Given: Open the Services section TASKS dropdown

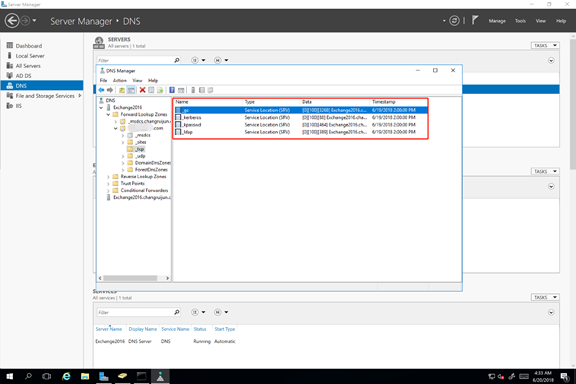Looking at the screenshot, I should coord(545,297).
